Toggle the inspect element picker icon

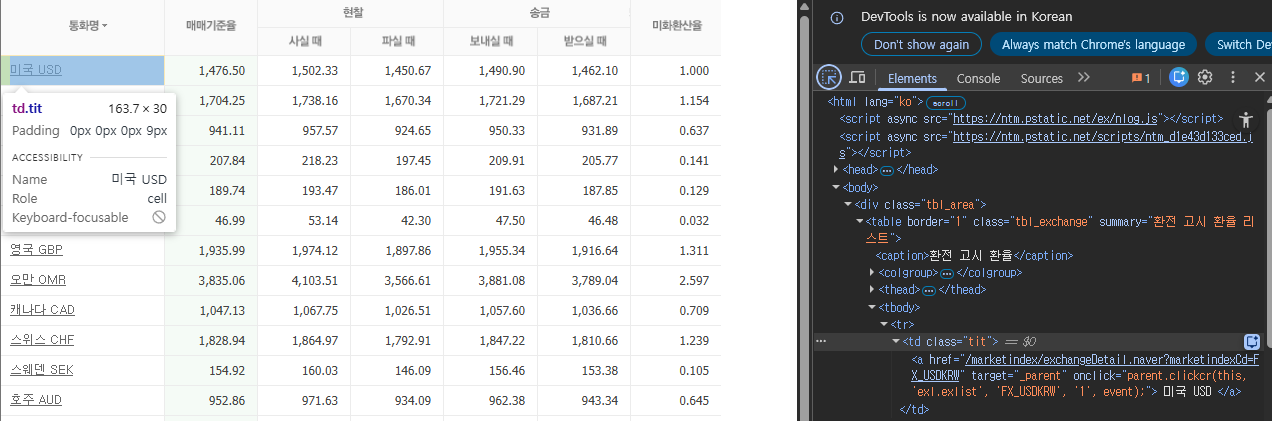click(x=829, y=77)
